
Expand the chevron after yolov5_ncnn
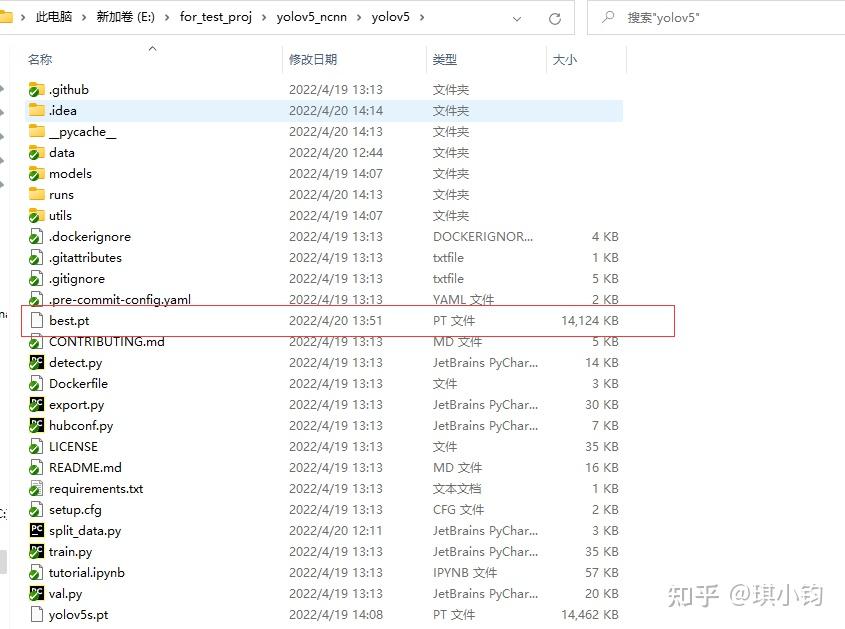[359, 18]
